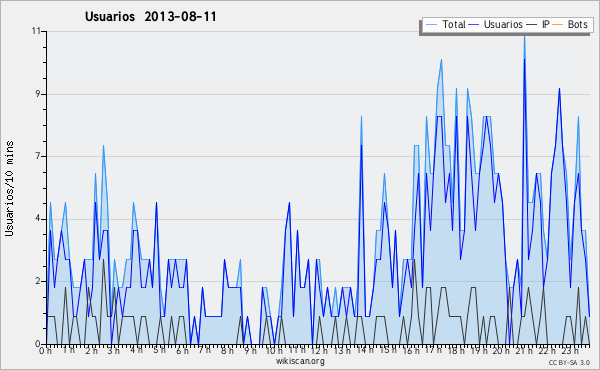Click the y-axis value 2
The width and height of the screenshot is (600, 370).
38,281
